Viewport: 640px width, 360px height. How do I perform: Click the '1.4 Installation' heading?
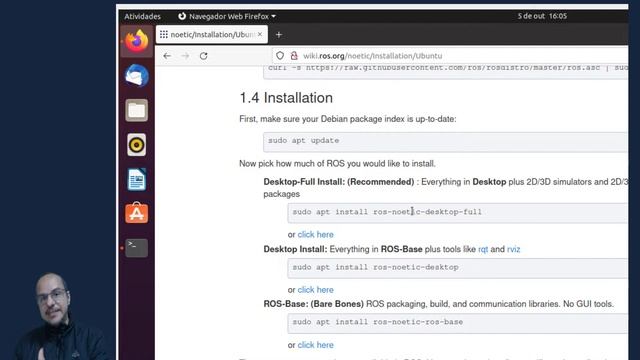click(x=286, y=98)
